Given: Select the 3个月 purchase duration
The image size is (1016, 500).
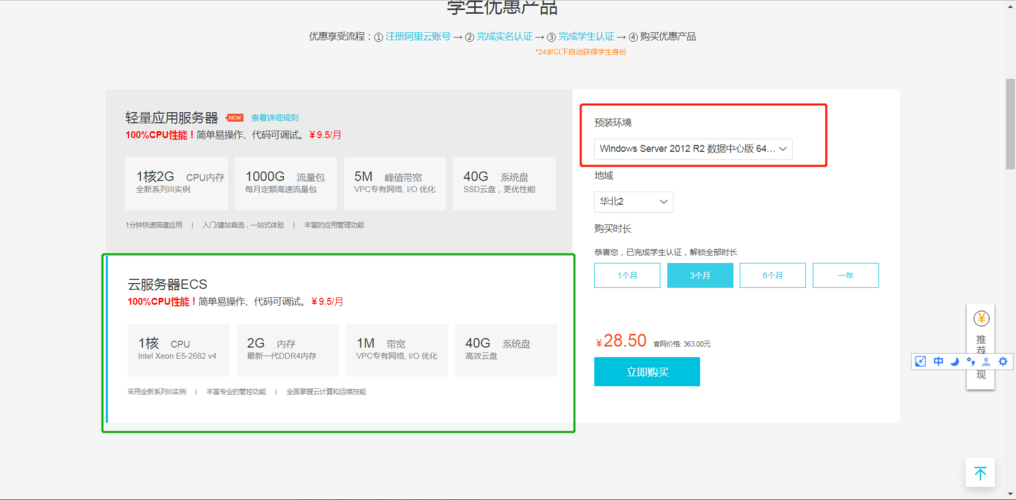Looking at the screenshot, I should pos(700,275).
